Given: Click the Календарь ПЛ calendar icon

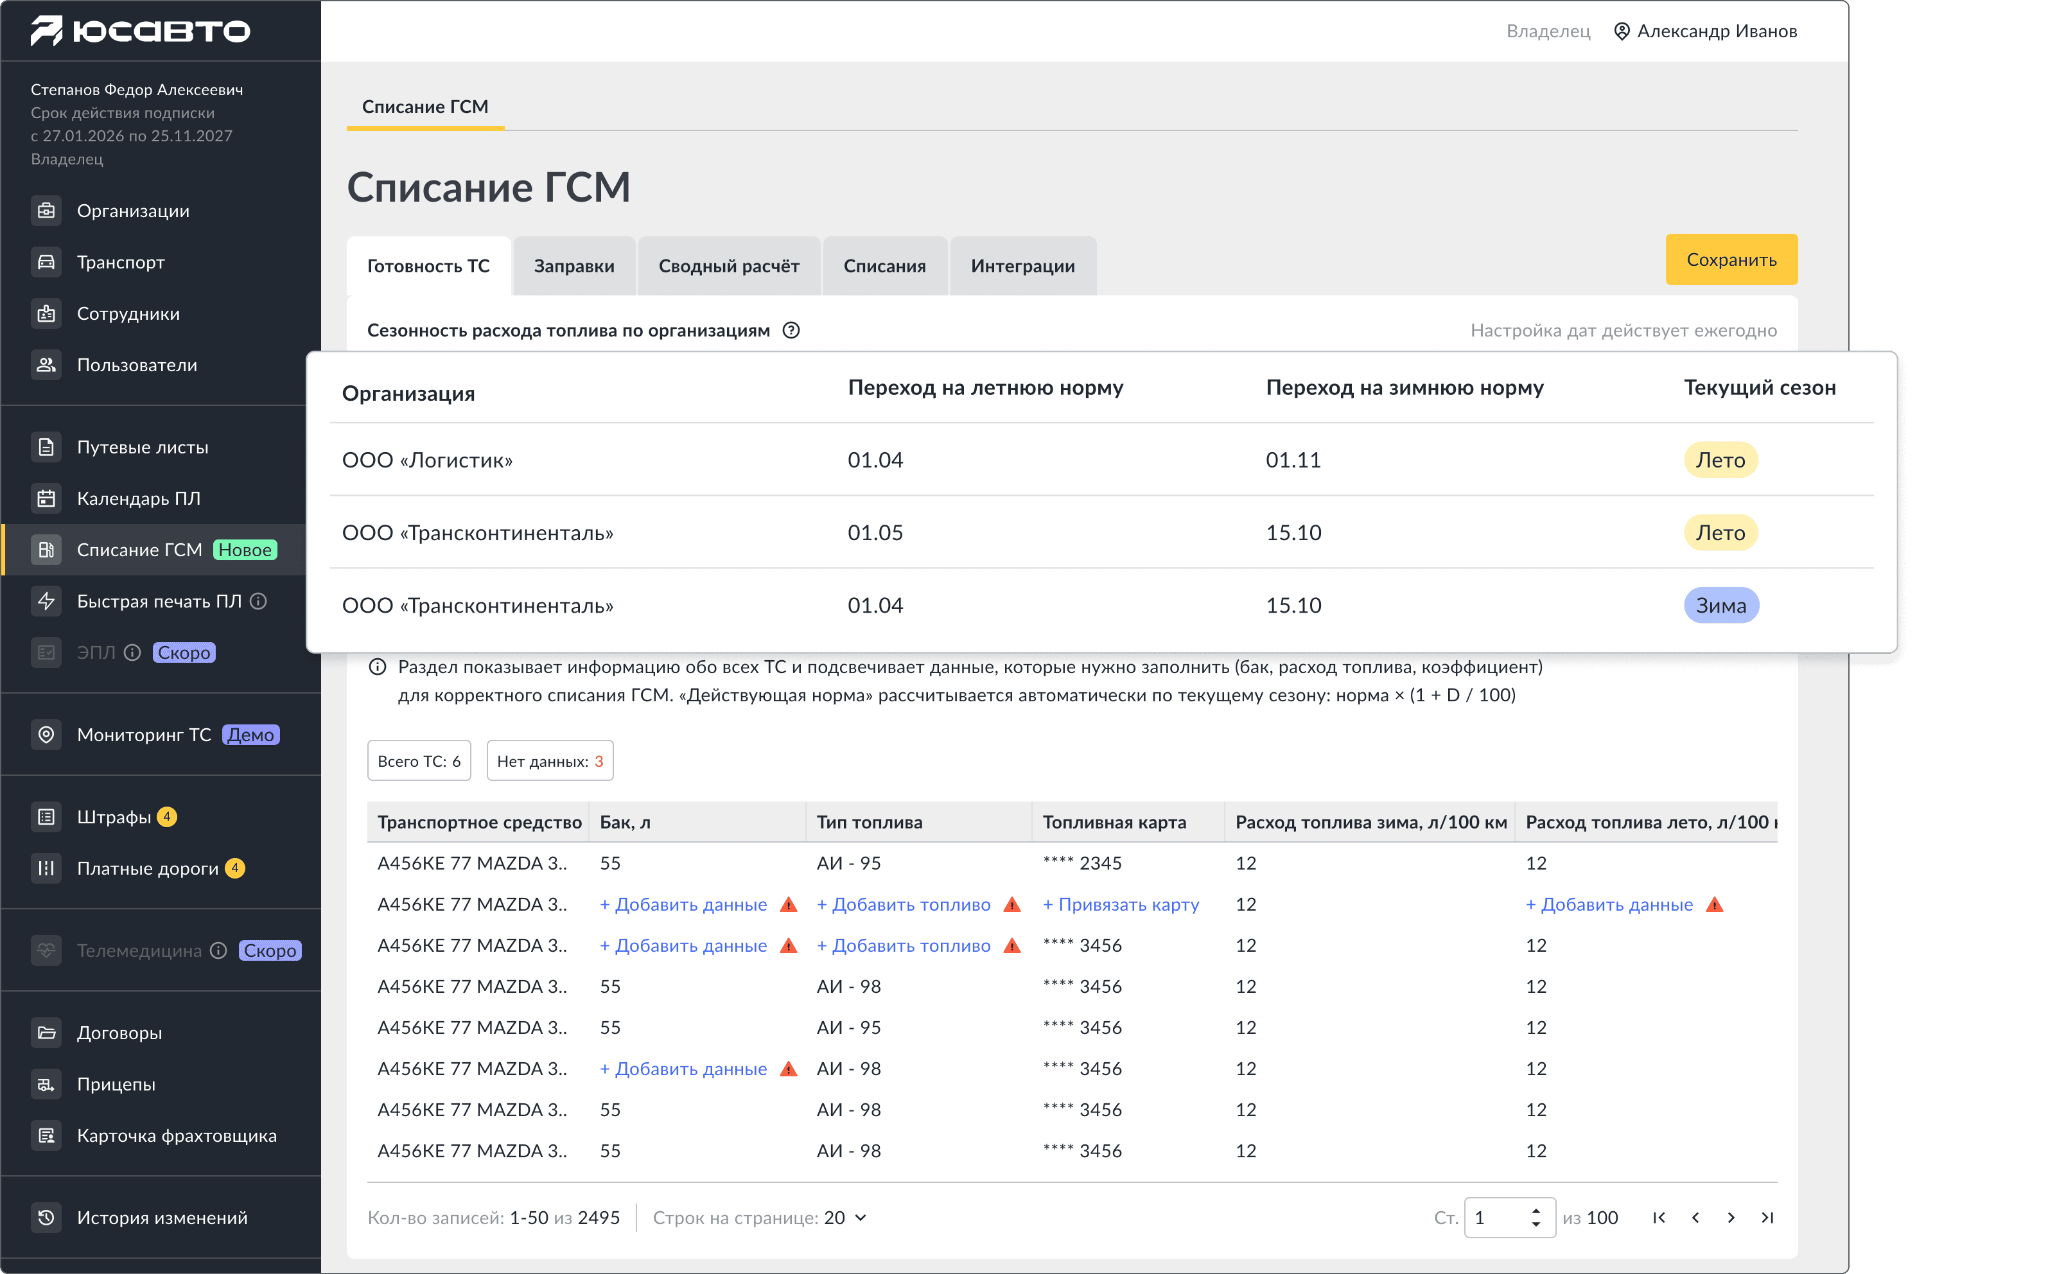Looking at the screenshot, I should tap(46, 498).
